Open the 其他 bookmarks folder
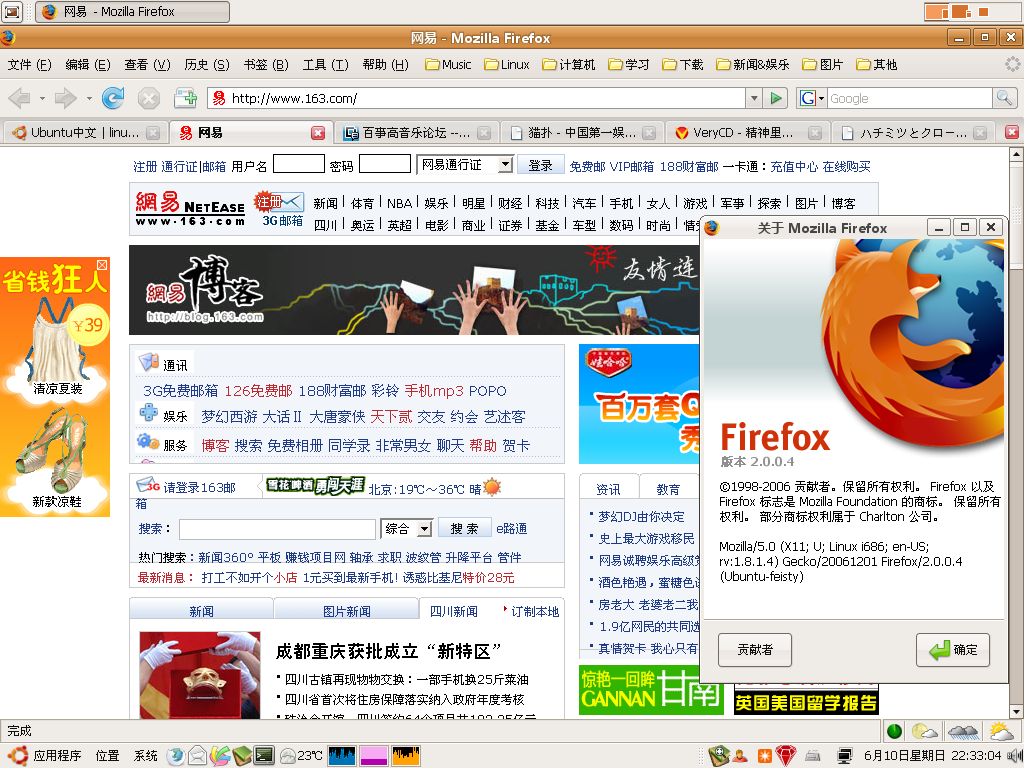This screenshot has height=768, width=1024. pos(876,65)
